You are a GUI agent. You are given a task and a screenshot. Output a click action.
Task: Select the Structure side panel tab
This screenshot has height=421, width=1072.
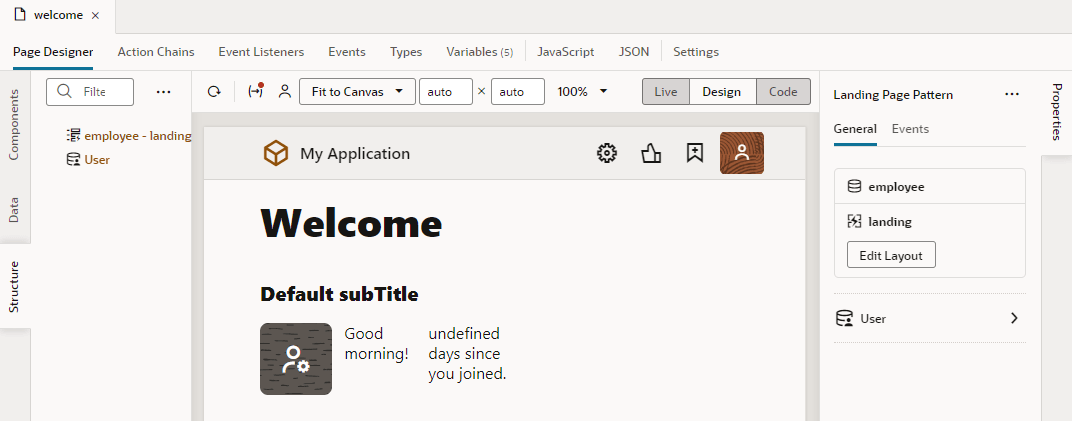[14, 286]
